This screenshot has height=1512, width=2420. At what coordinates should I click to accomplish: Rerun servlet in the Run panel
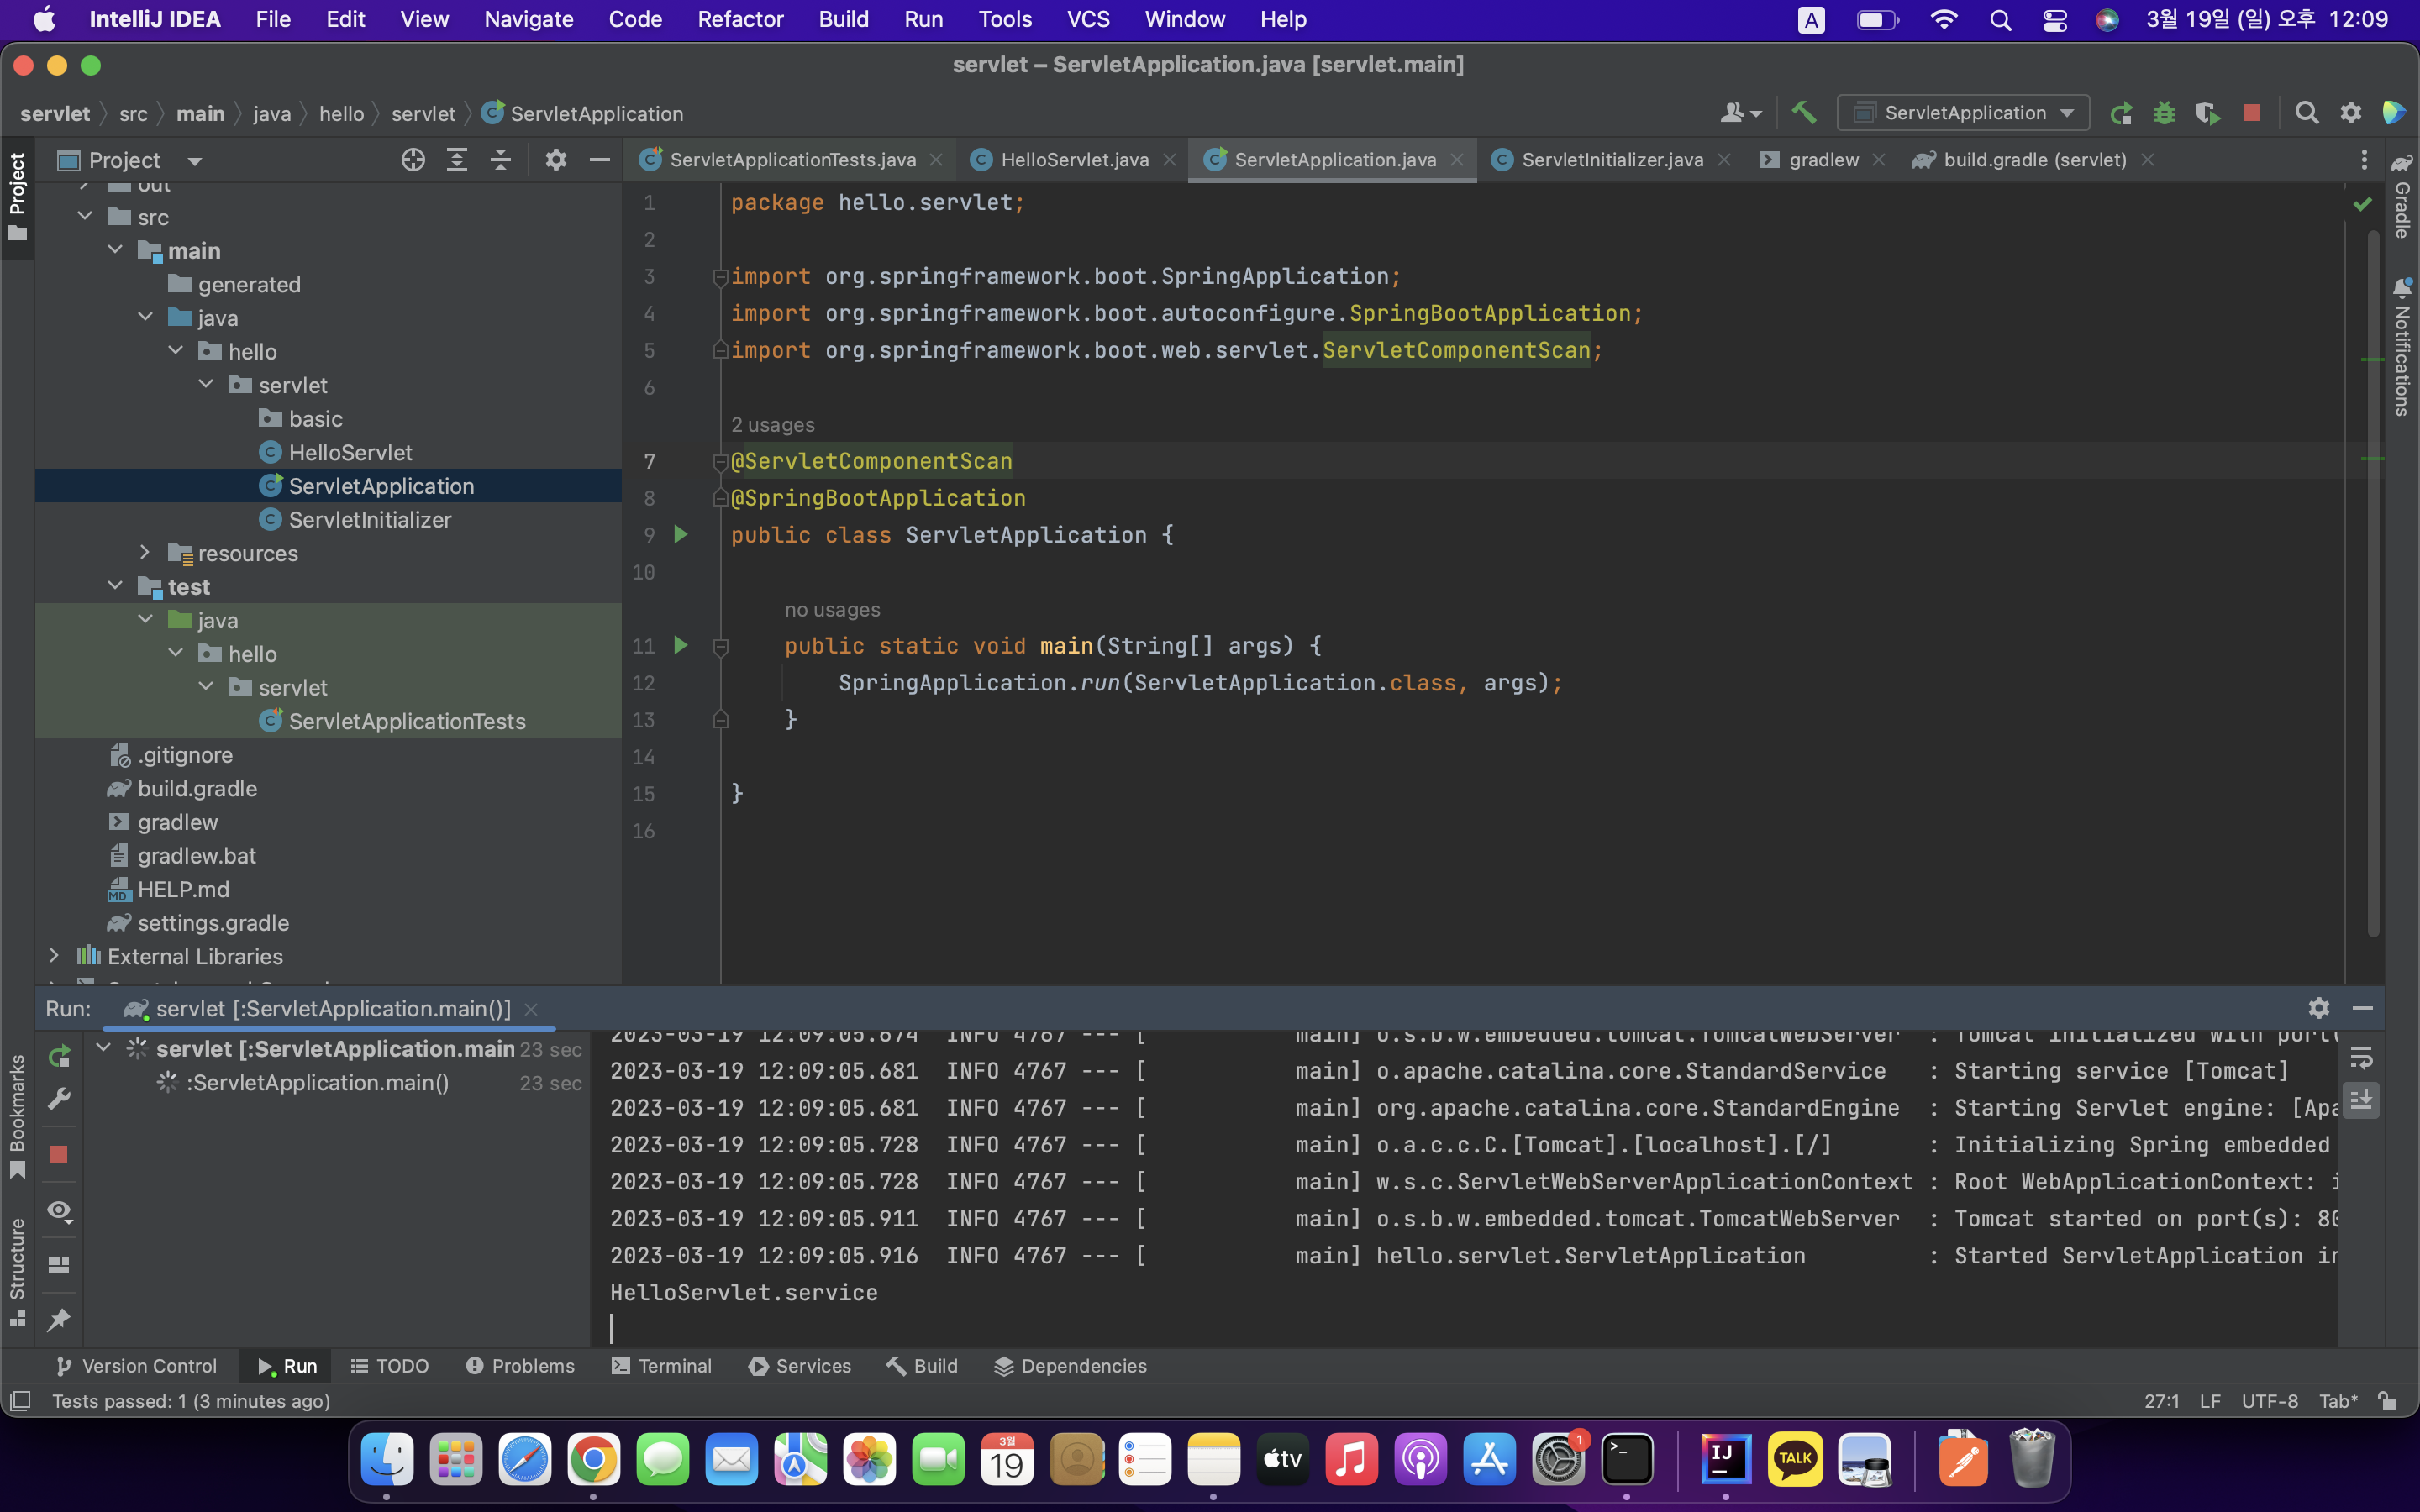pyautogui.click(x=59, y=1055)
